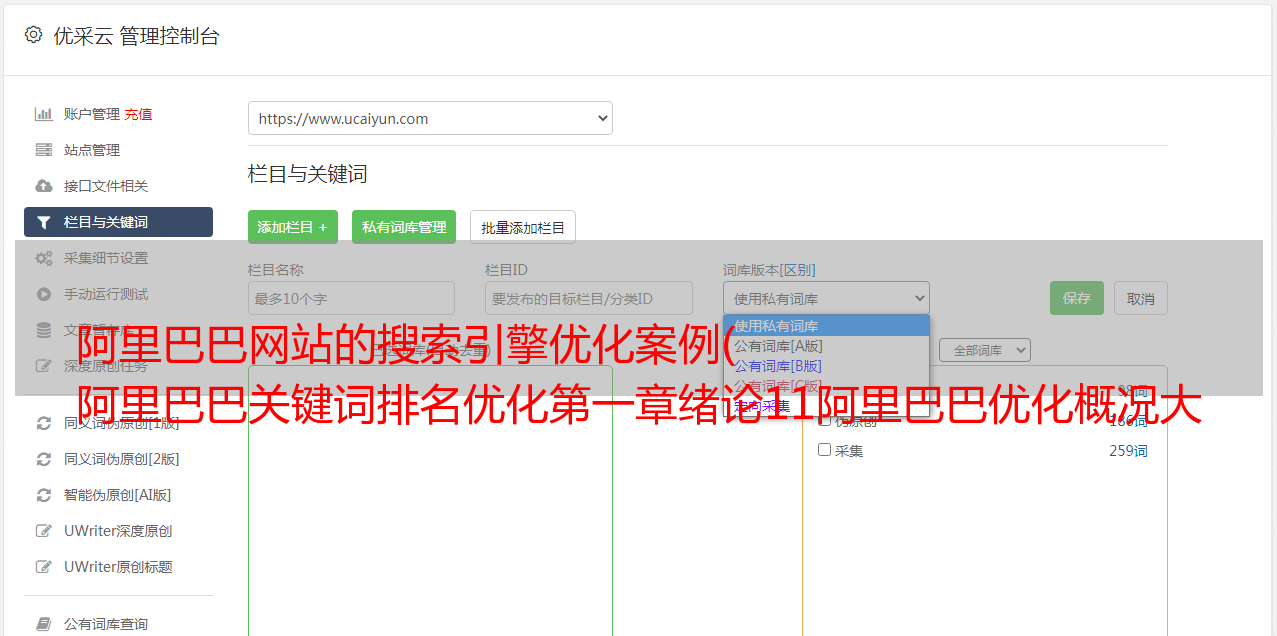Click the refresh icon of 同义词伪原创[2版]

[x=43, y=459]
